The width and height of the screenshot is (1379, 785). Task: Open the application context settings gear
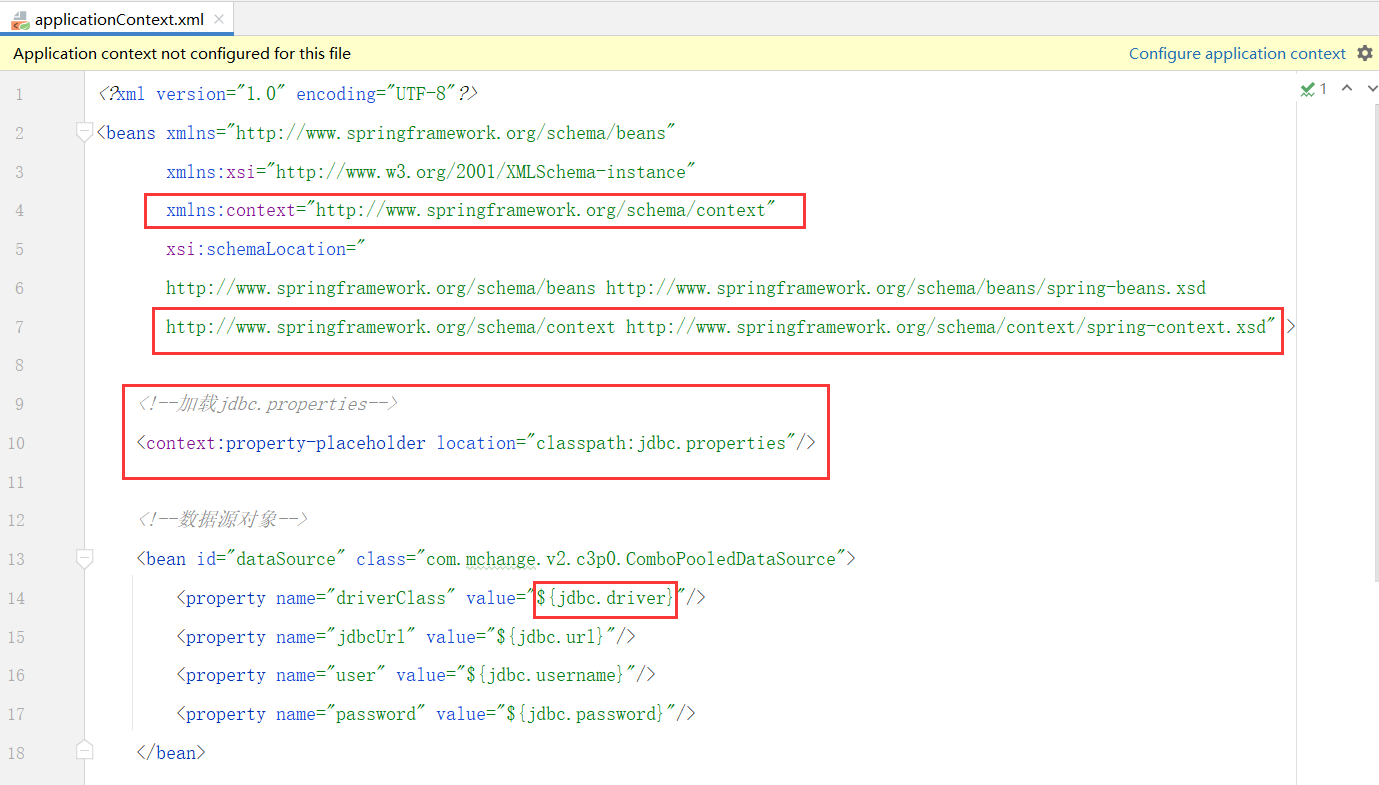[1364, 54]
